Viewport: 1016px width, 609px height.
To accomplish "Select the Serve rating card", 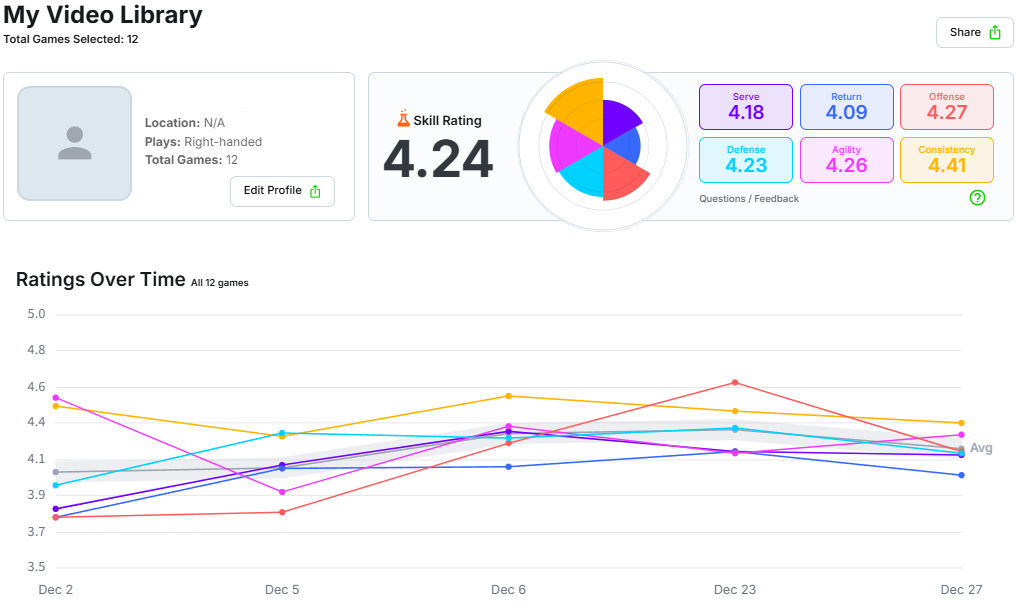I will (x=746, y=106).
